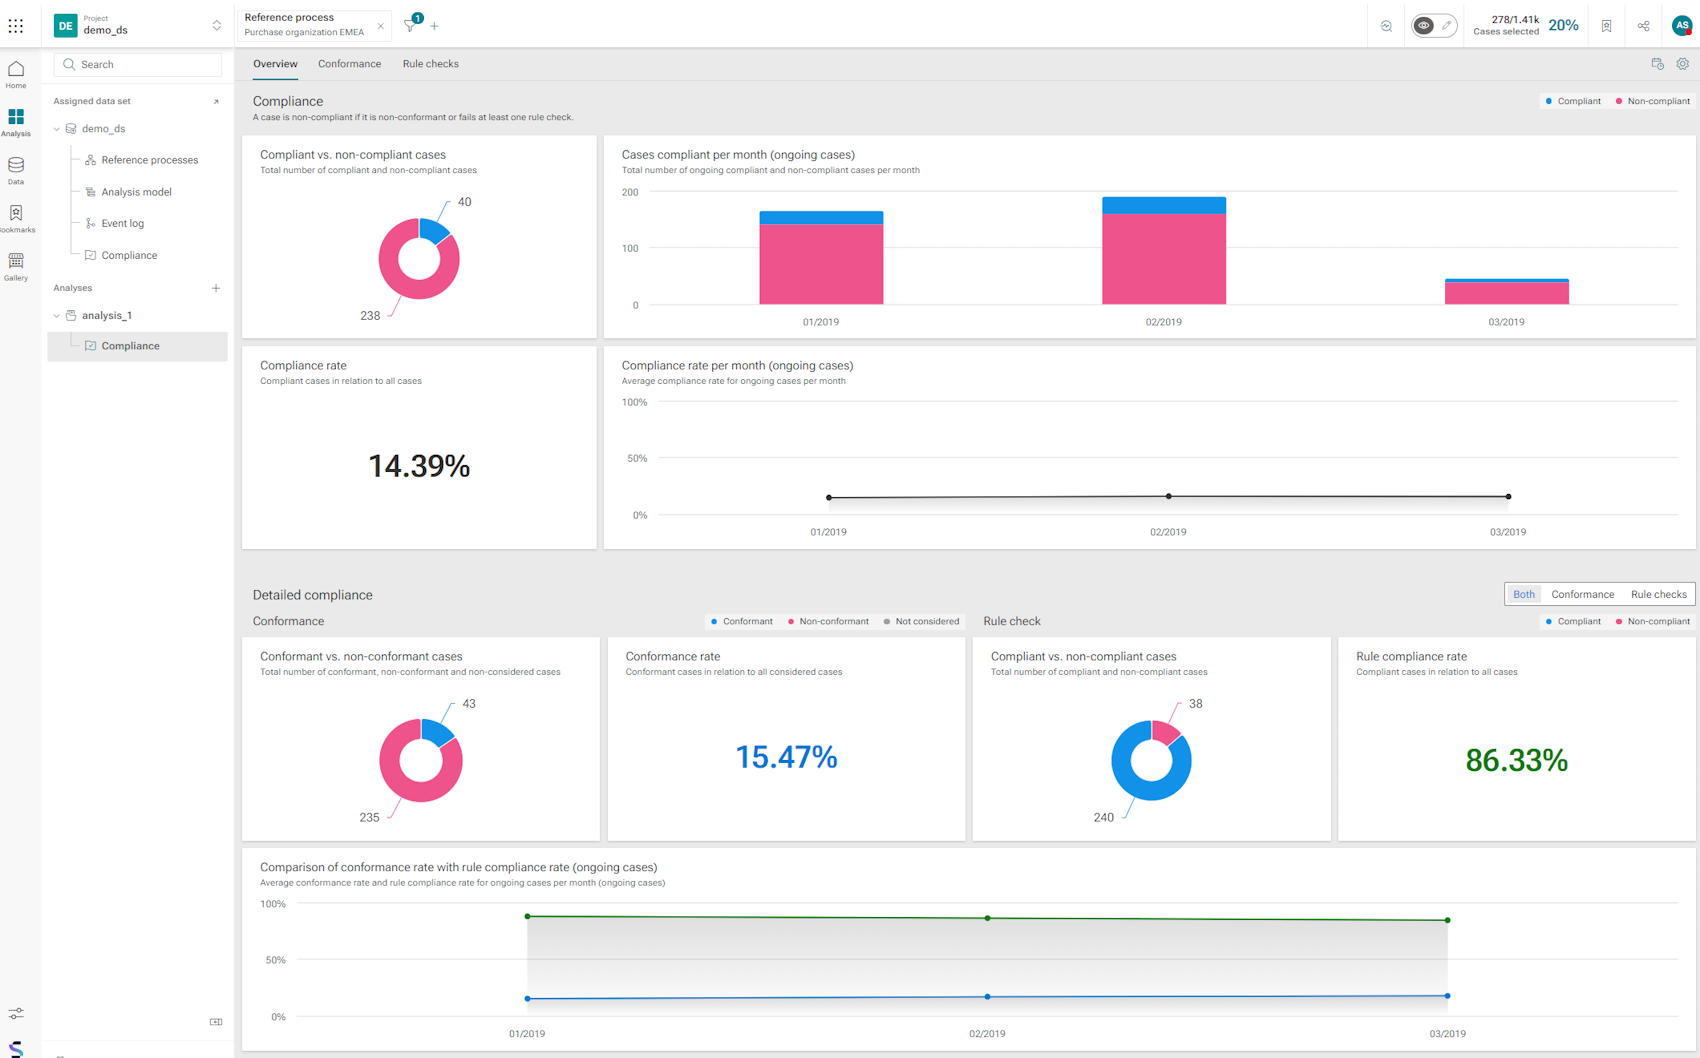Collapse the demo_ds tree node
The image size is (1700, 1058).
[57, 129]
